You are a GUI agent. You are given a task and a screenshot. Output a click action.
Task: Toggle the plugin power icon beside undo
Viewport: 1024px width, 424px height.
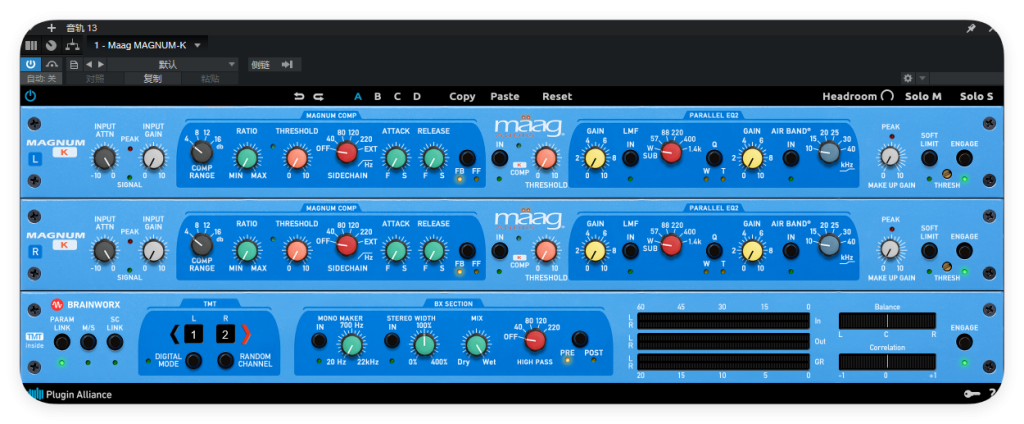click(x=31, y=96)
